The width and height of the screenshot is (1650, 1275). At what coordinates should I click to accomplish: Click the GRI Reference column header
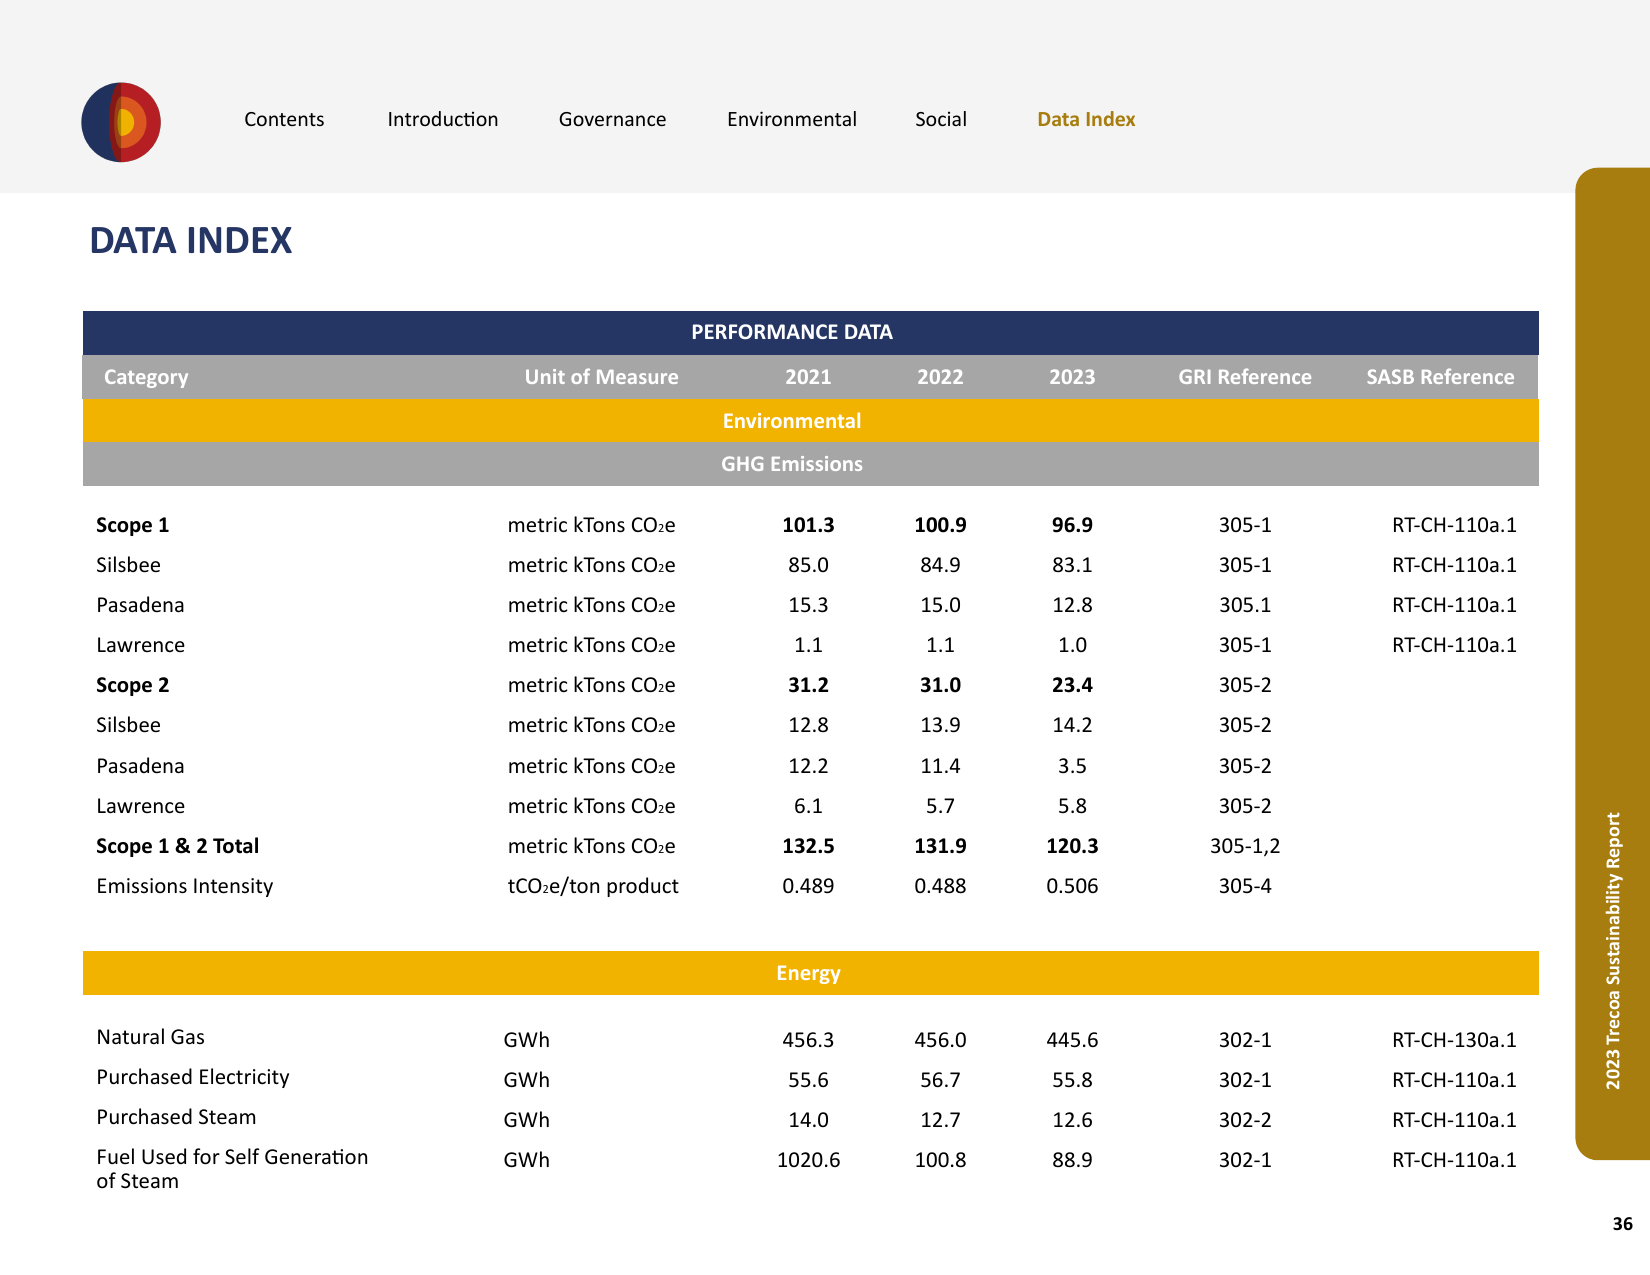coord(1245,377)
